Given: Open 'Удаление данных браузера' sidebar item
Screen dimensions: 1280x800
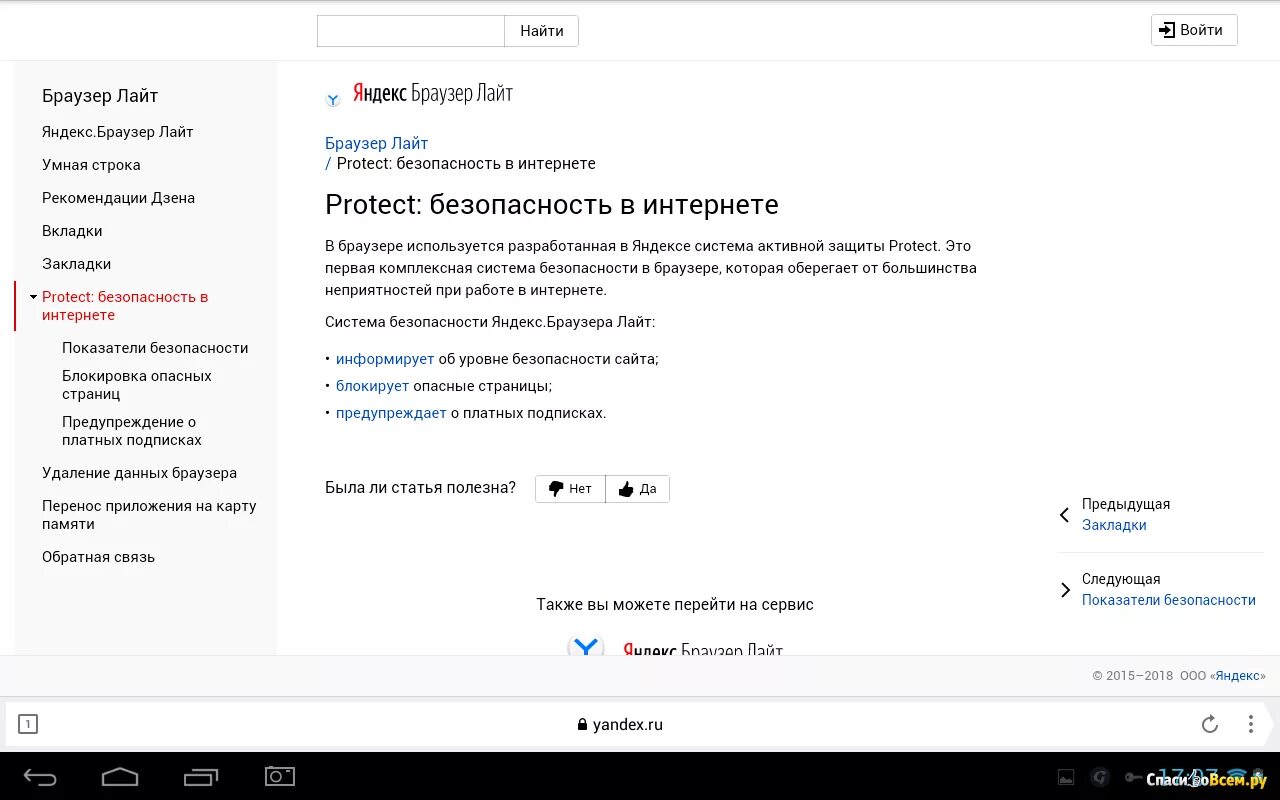Looking at the screenshot, I should pos(139,473).
